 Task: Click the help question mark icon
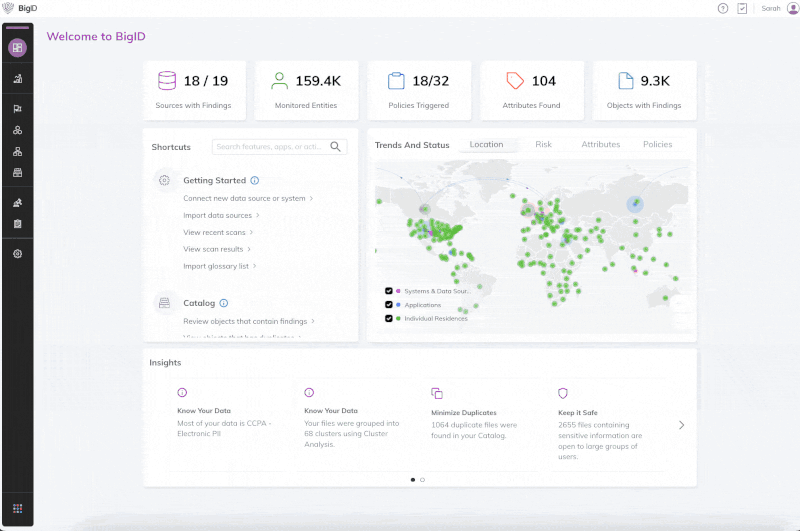tap(723, 8)
